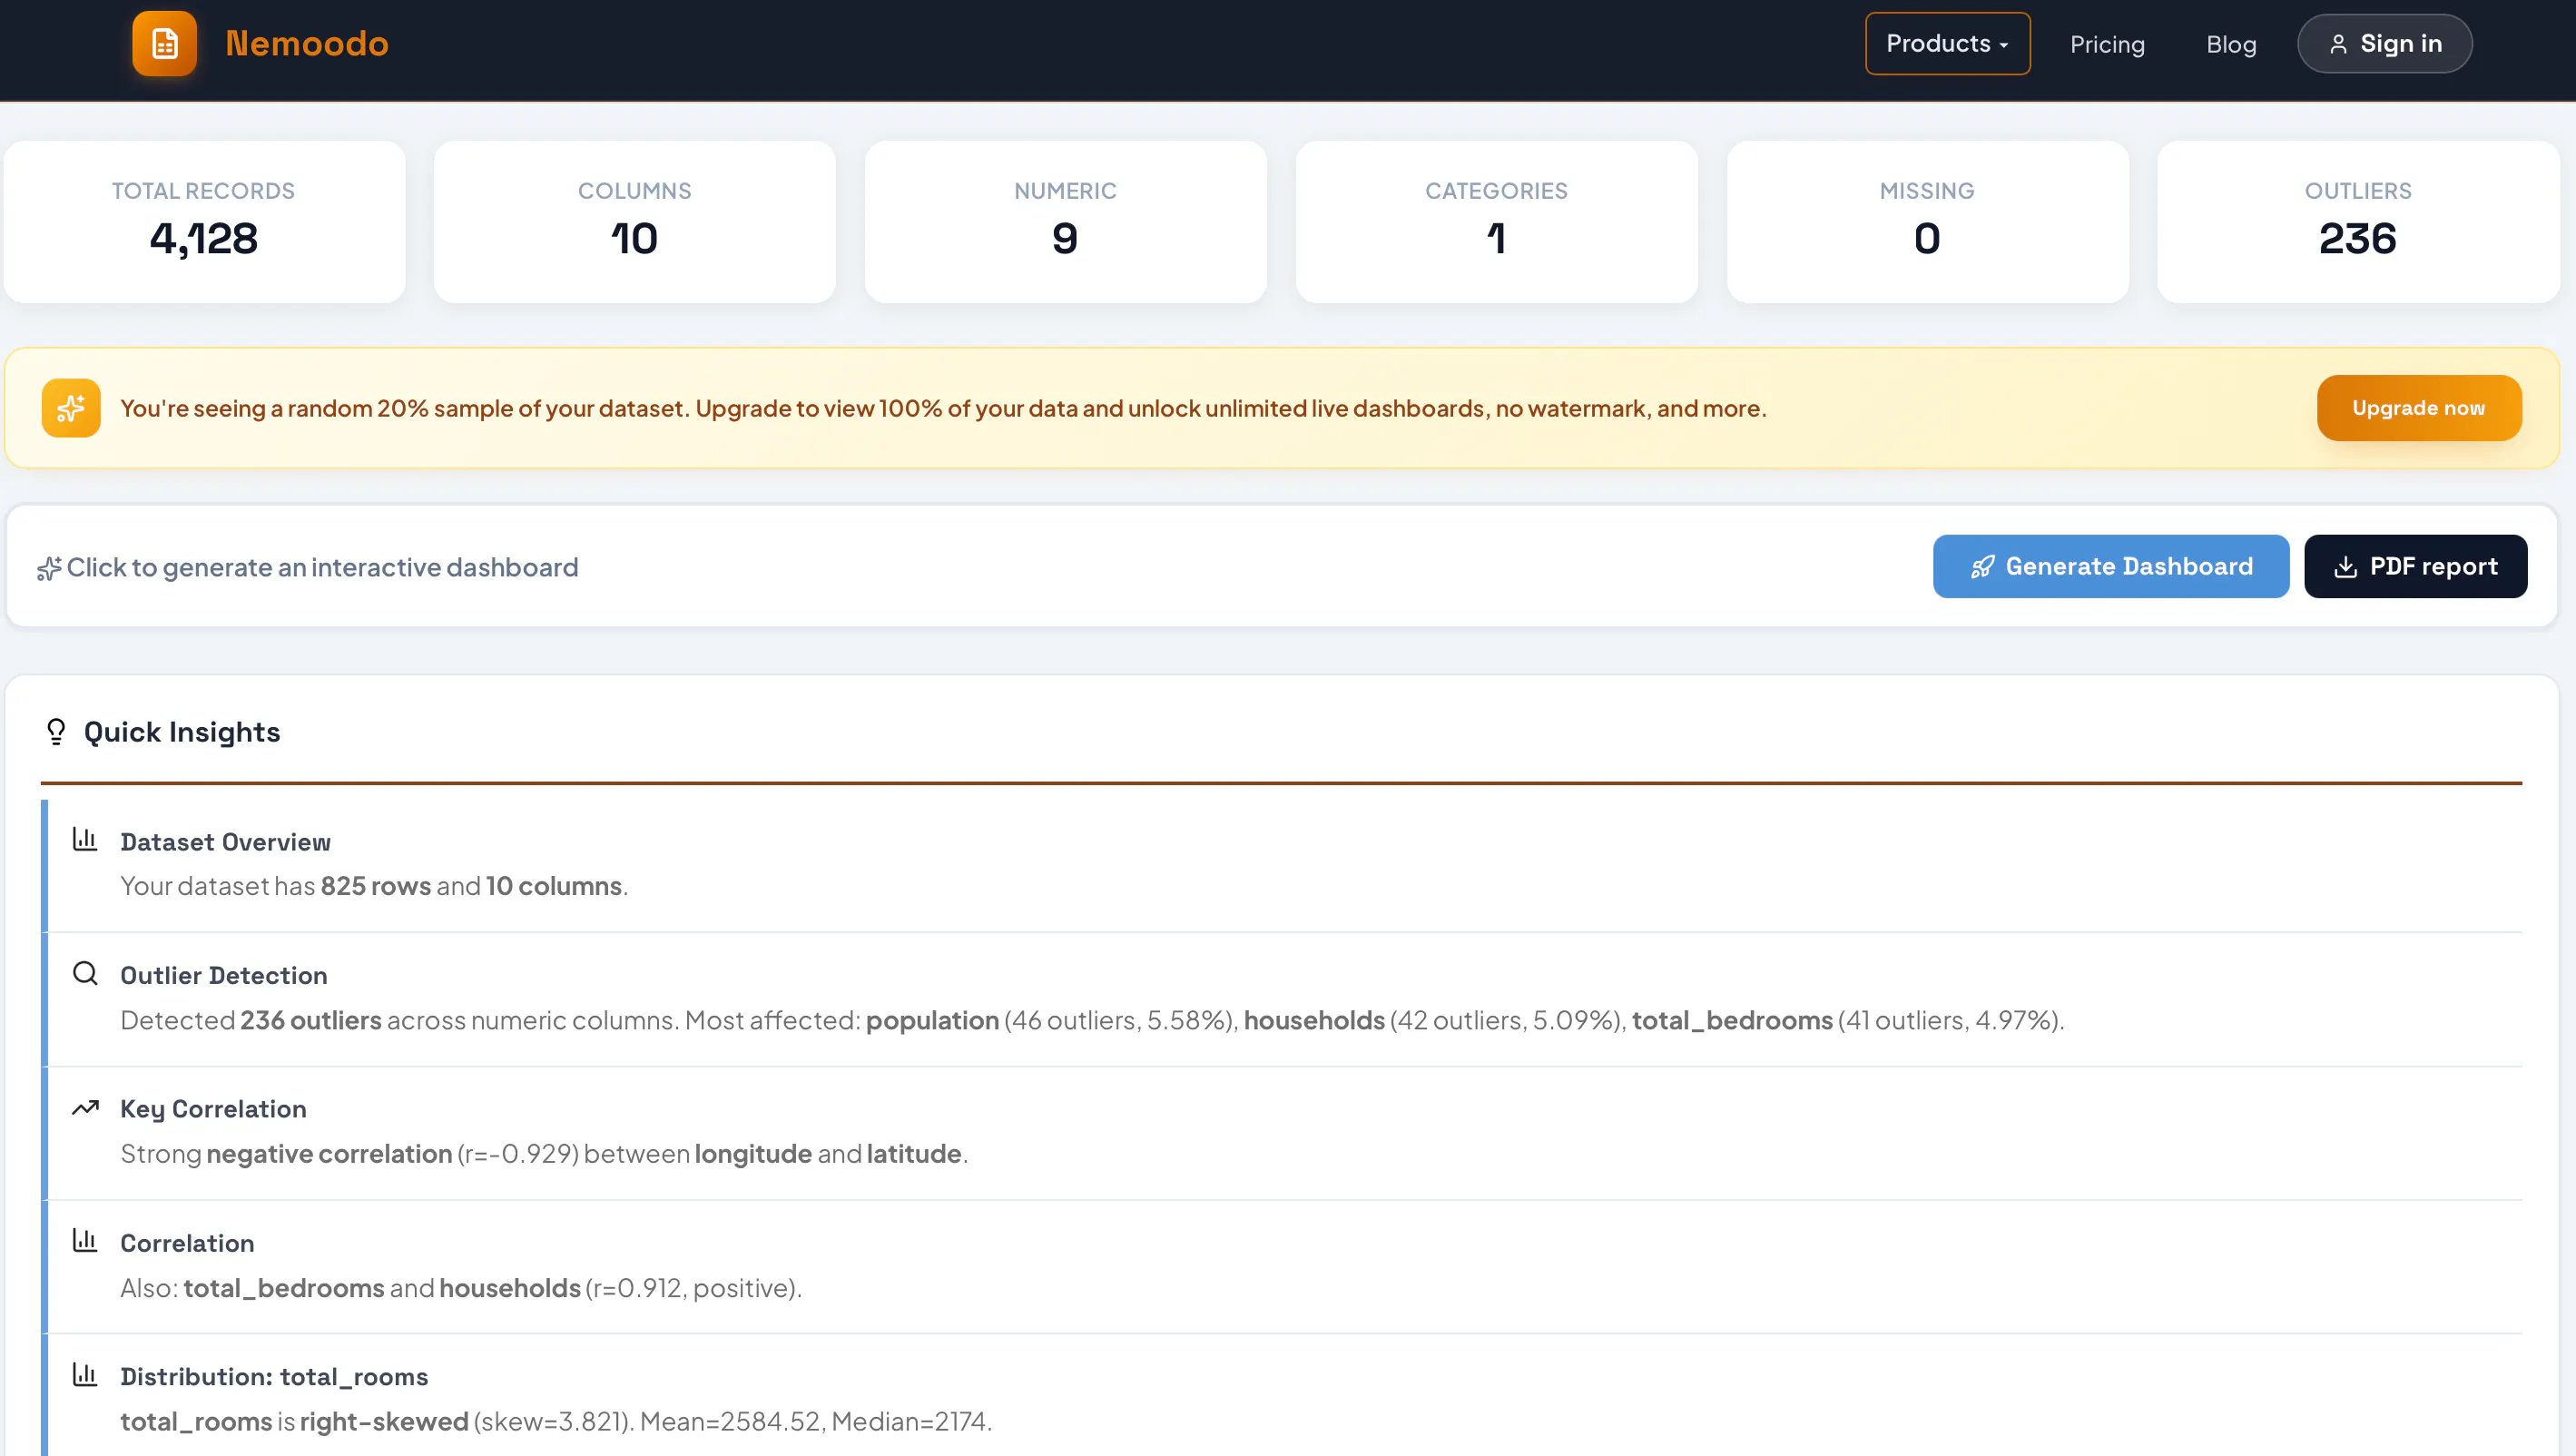2576x1456 pixels.
Task: Open the Nemoodo brand name link
Action: tap(307, 43)
